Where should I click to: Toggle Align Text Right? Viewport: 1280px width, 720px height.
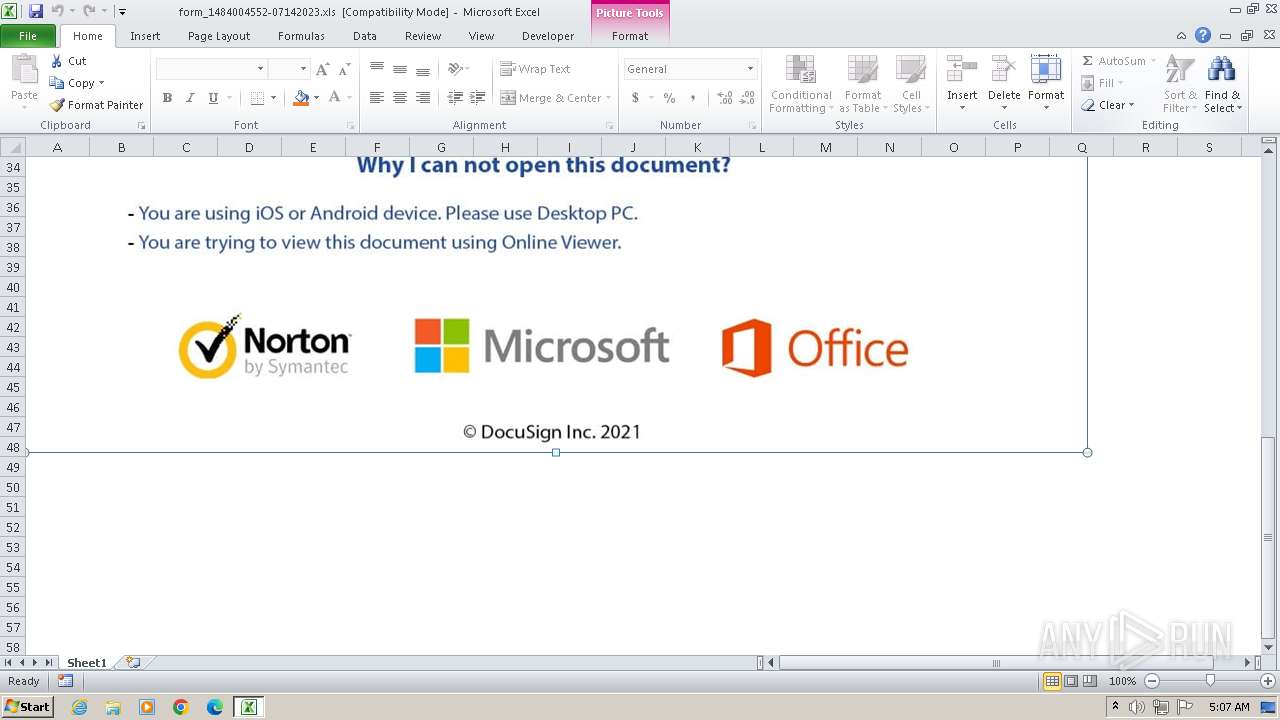pos(423,98)
